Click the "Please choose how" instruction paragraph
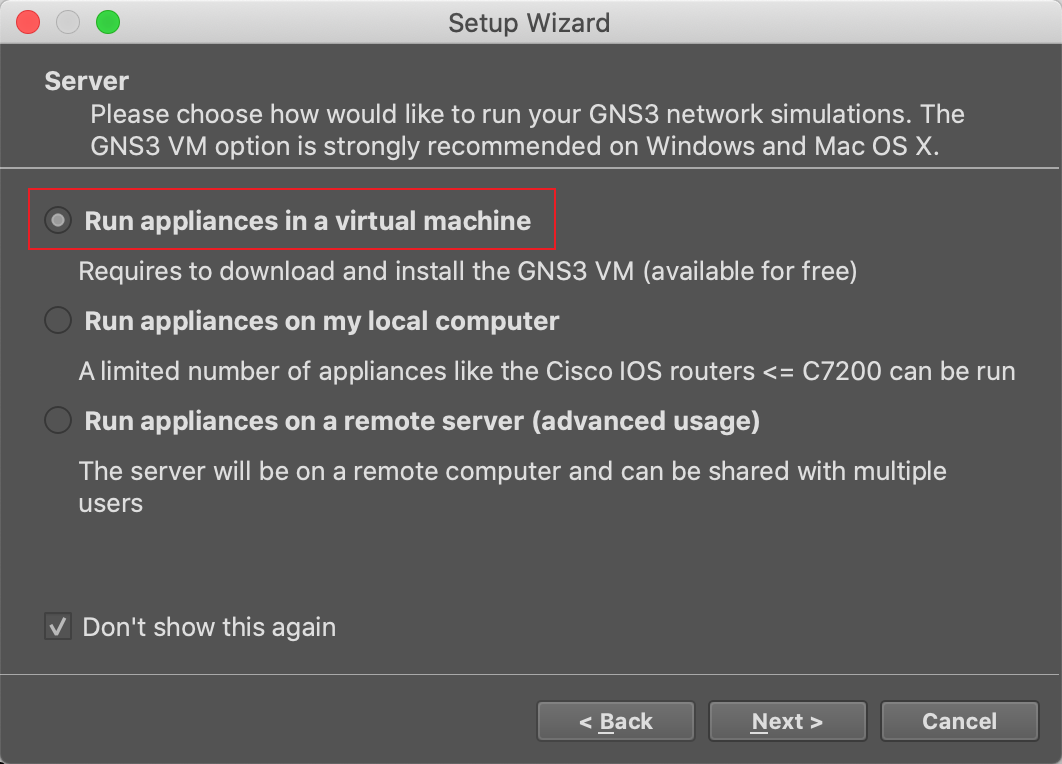 pos(527,128)
